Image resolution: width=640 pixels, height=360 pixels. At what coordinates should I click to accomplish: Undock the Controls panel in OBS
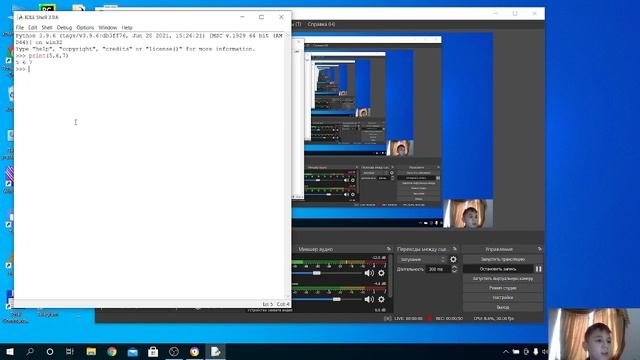[x=540, y=249]
